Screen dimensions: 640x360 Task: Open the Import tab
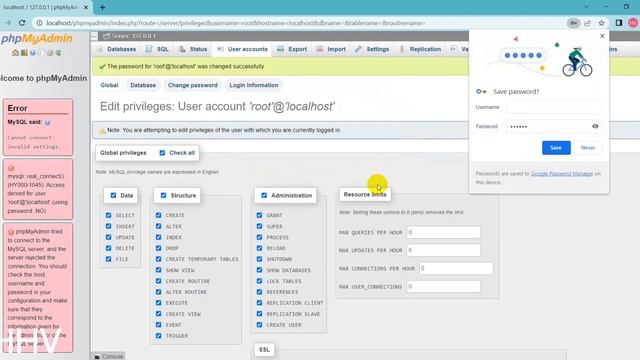tap(331, 49)
